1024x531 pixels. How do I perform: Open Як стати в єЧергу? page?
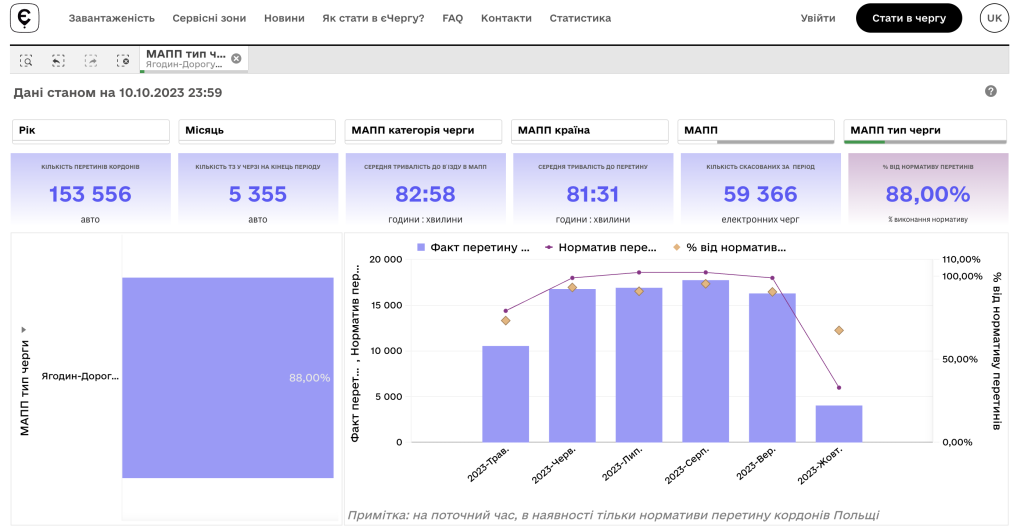[373, 18]
